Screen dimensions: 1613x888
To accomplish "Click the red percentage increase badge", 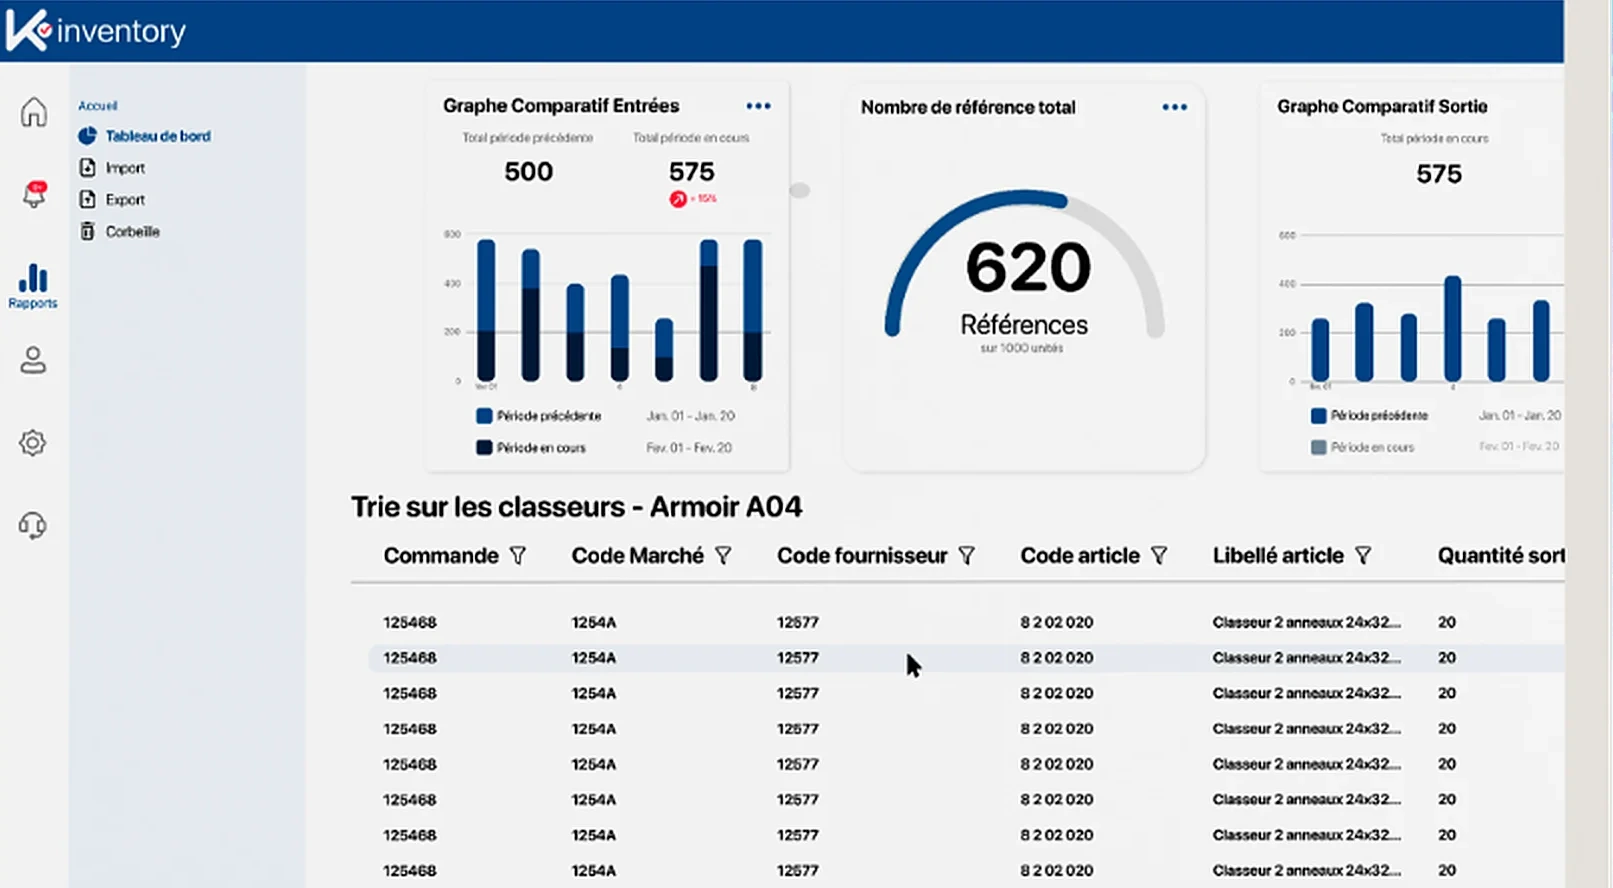I will click(693, 199).
